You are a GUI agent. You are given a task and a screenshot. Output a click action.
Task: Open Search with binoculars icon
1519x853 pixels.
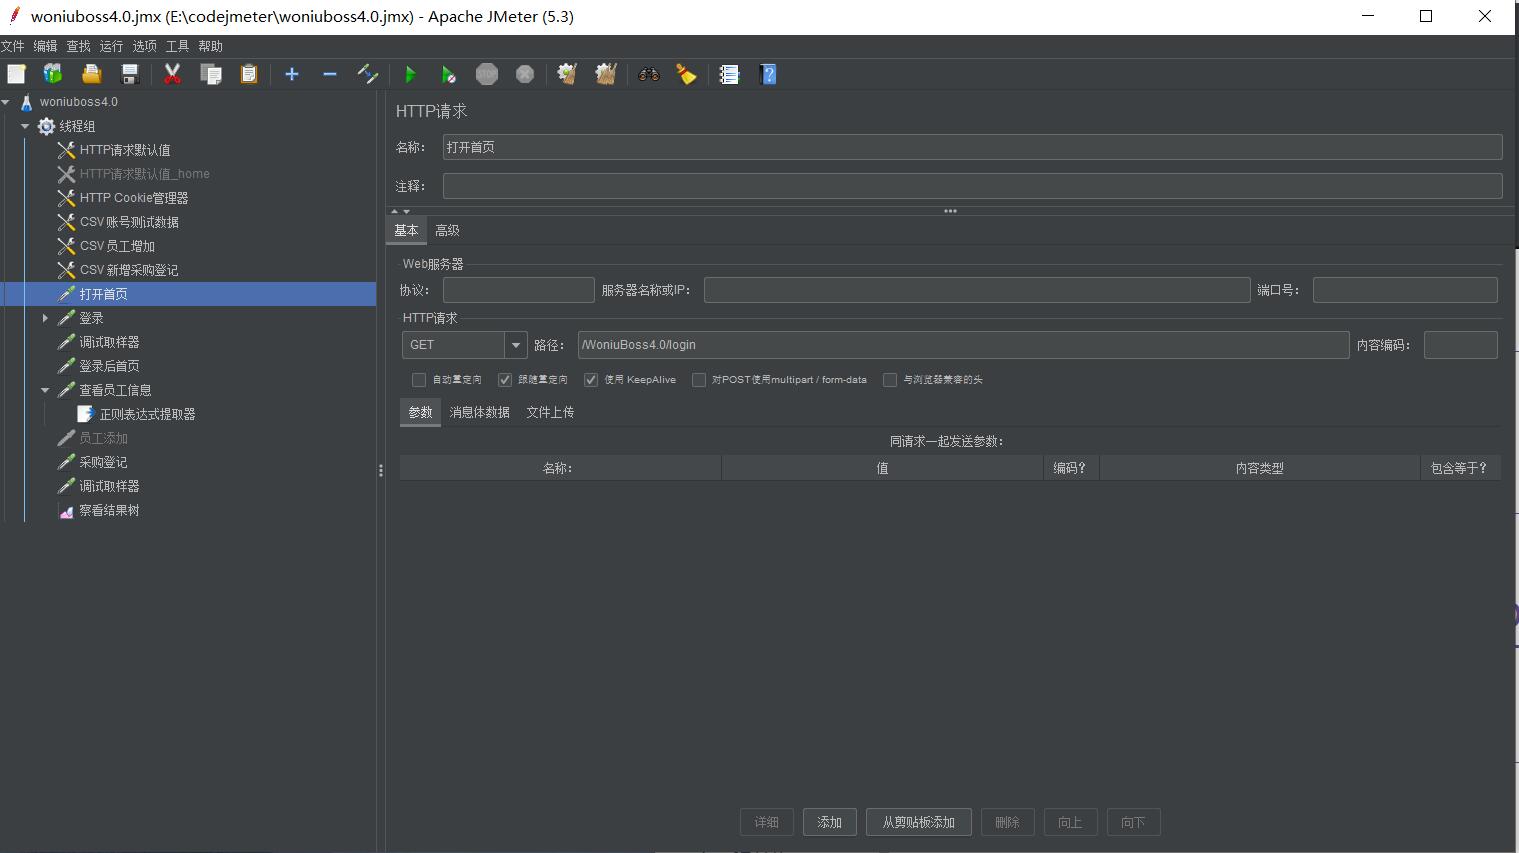coord(649,74)
